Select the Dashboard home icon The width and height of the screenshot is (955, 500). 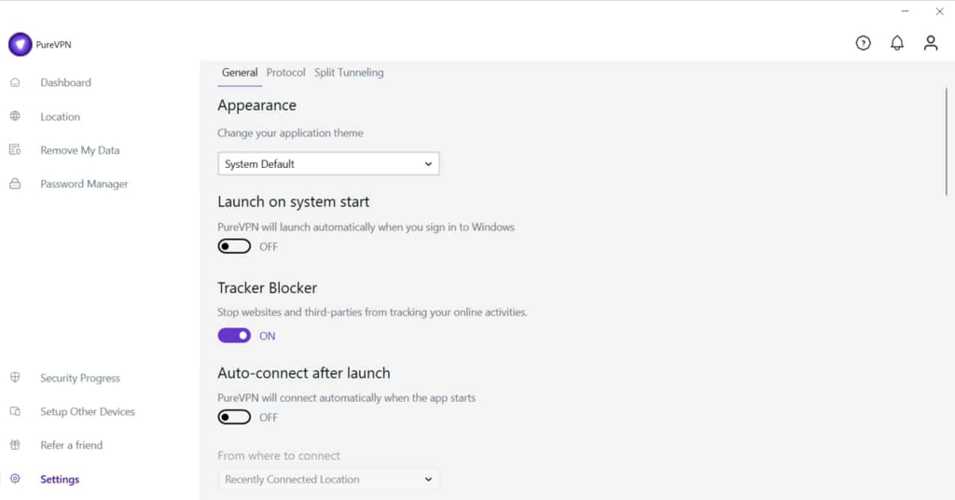pyautogui.click(x=15, y=82)
